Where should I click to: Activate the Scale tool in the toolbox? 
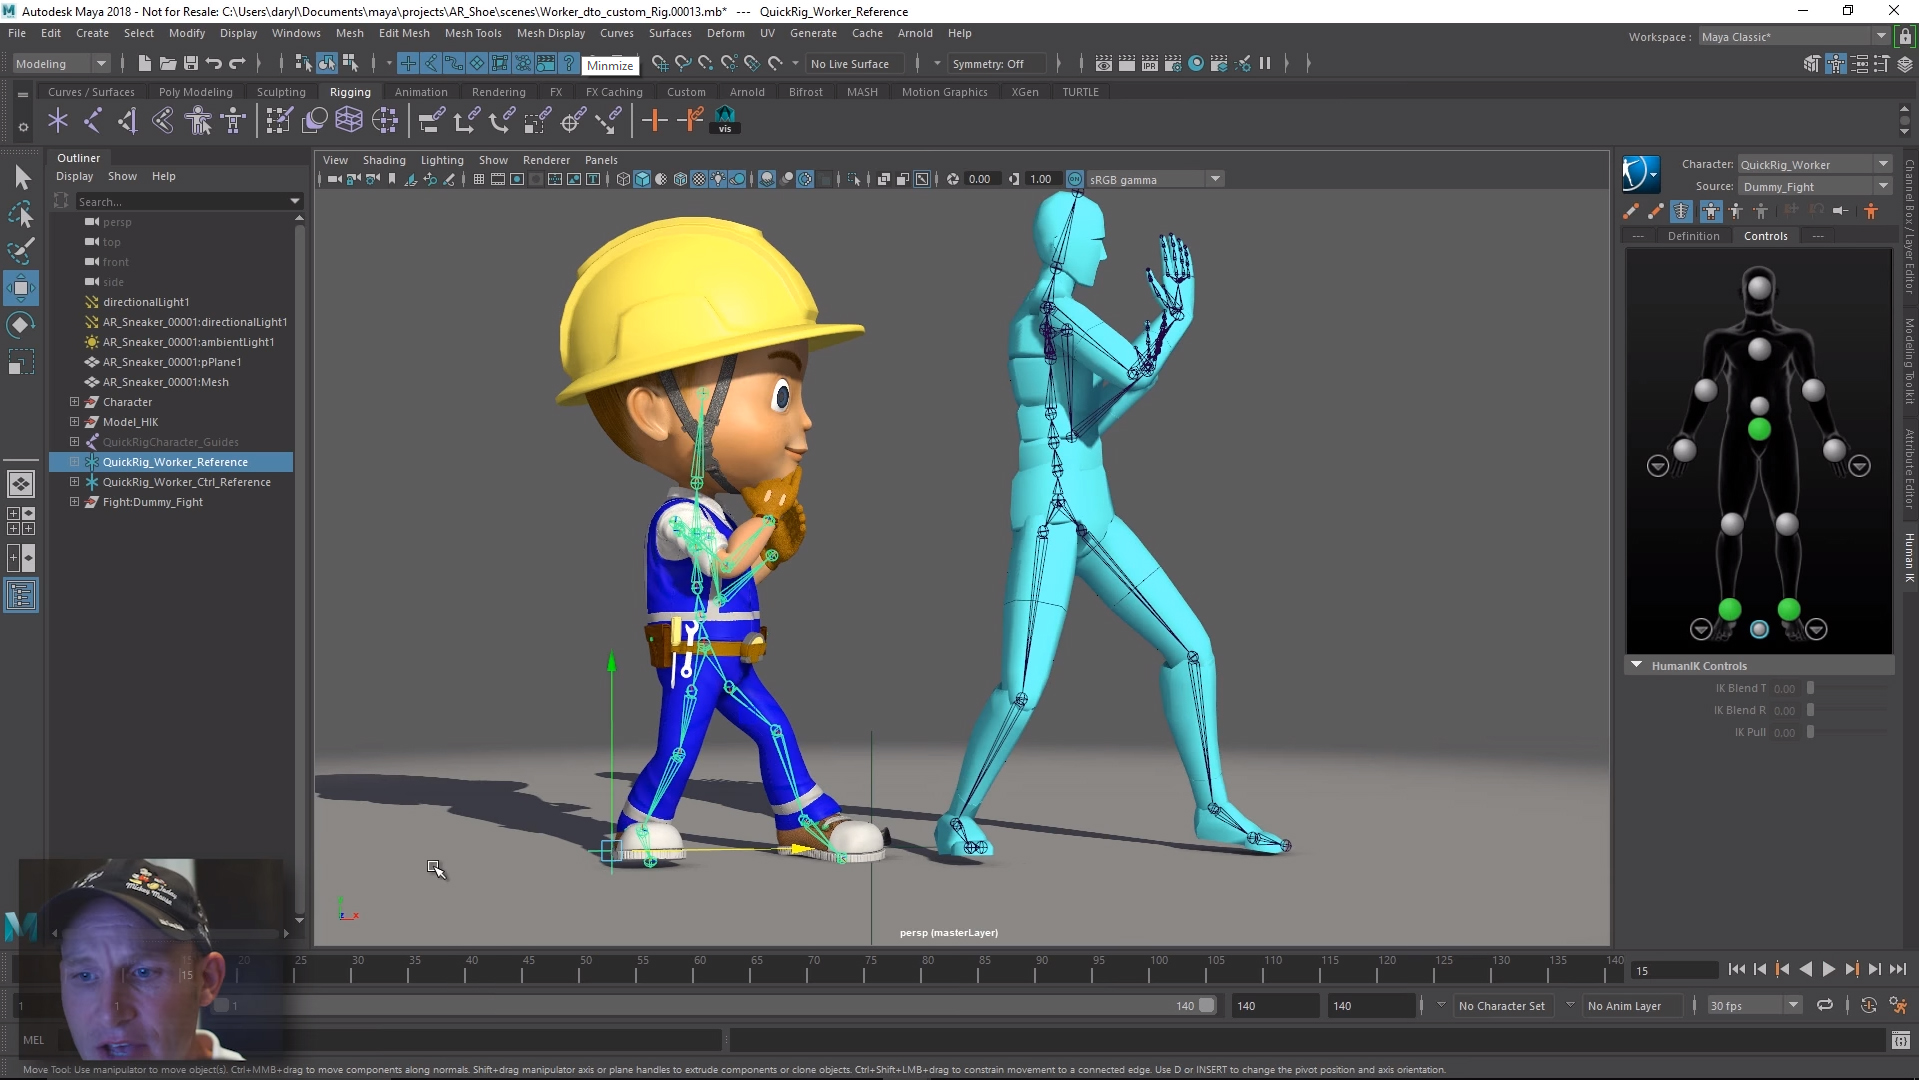(x=21, y=361)
